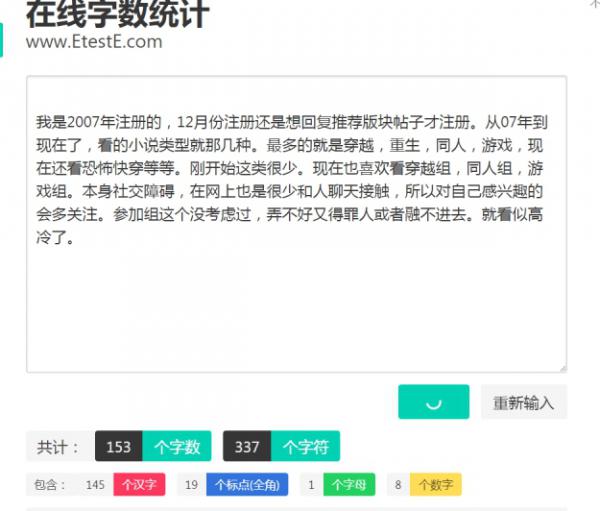Click the 1 letter count value
Viewport: 600px width, 511px height.
(x=311, y=485)
